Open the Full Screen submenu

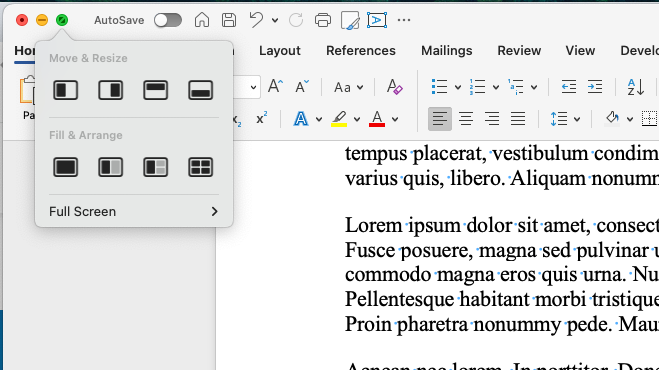click(x=134, y=211)
